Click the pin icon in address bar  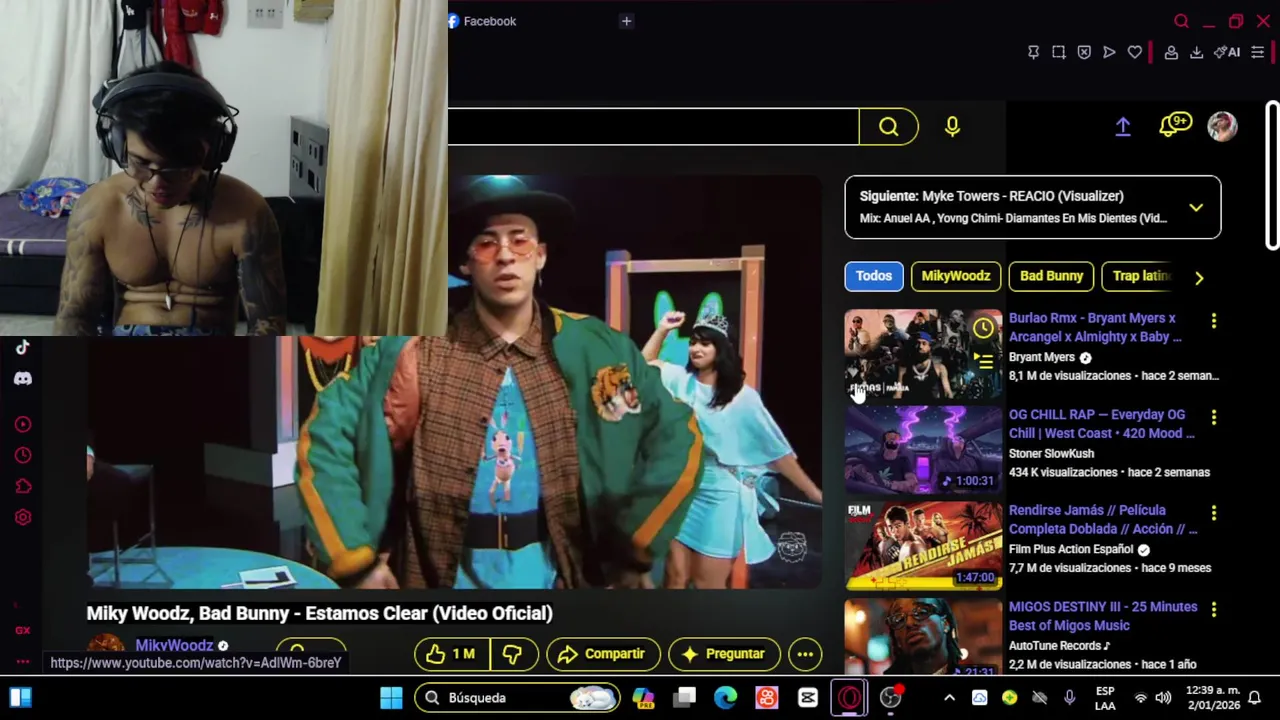1033,52
